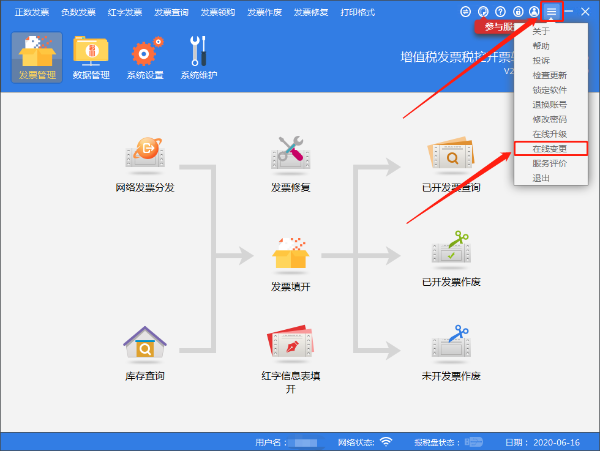Click the headset service icon in title bar

click(x=483, y=12)
